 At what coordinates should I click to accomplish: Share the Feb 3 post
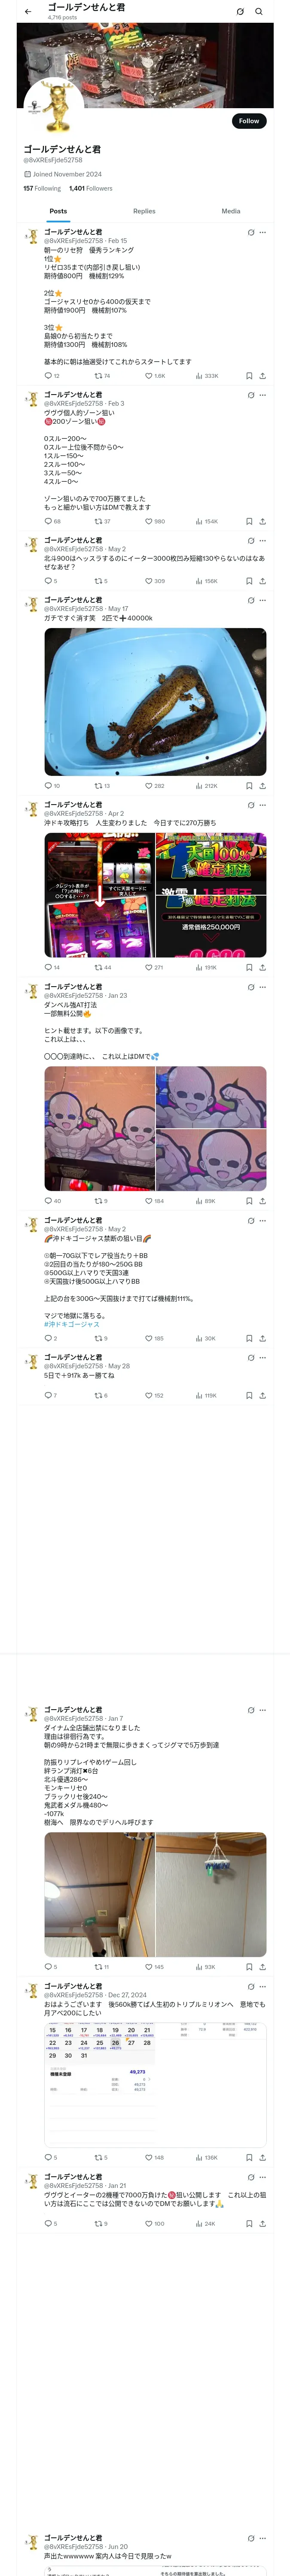pos(262,521)
